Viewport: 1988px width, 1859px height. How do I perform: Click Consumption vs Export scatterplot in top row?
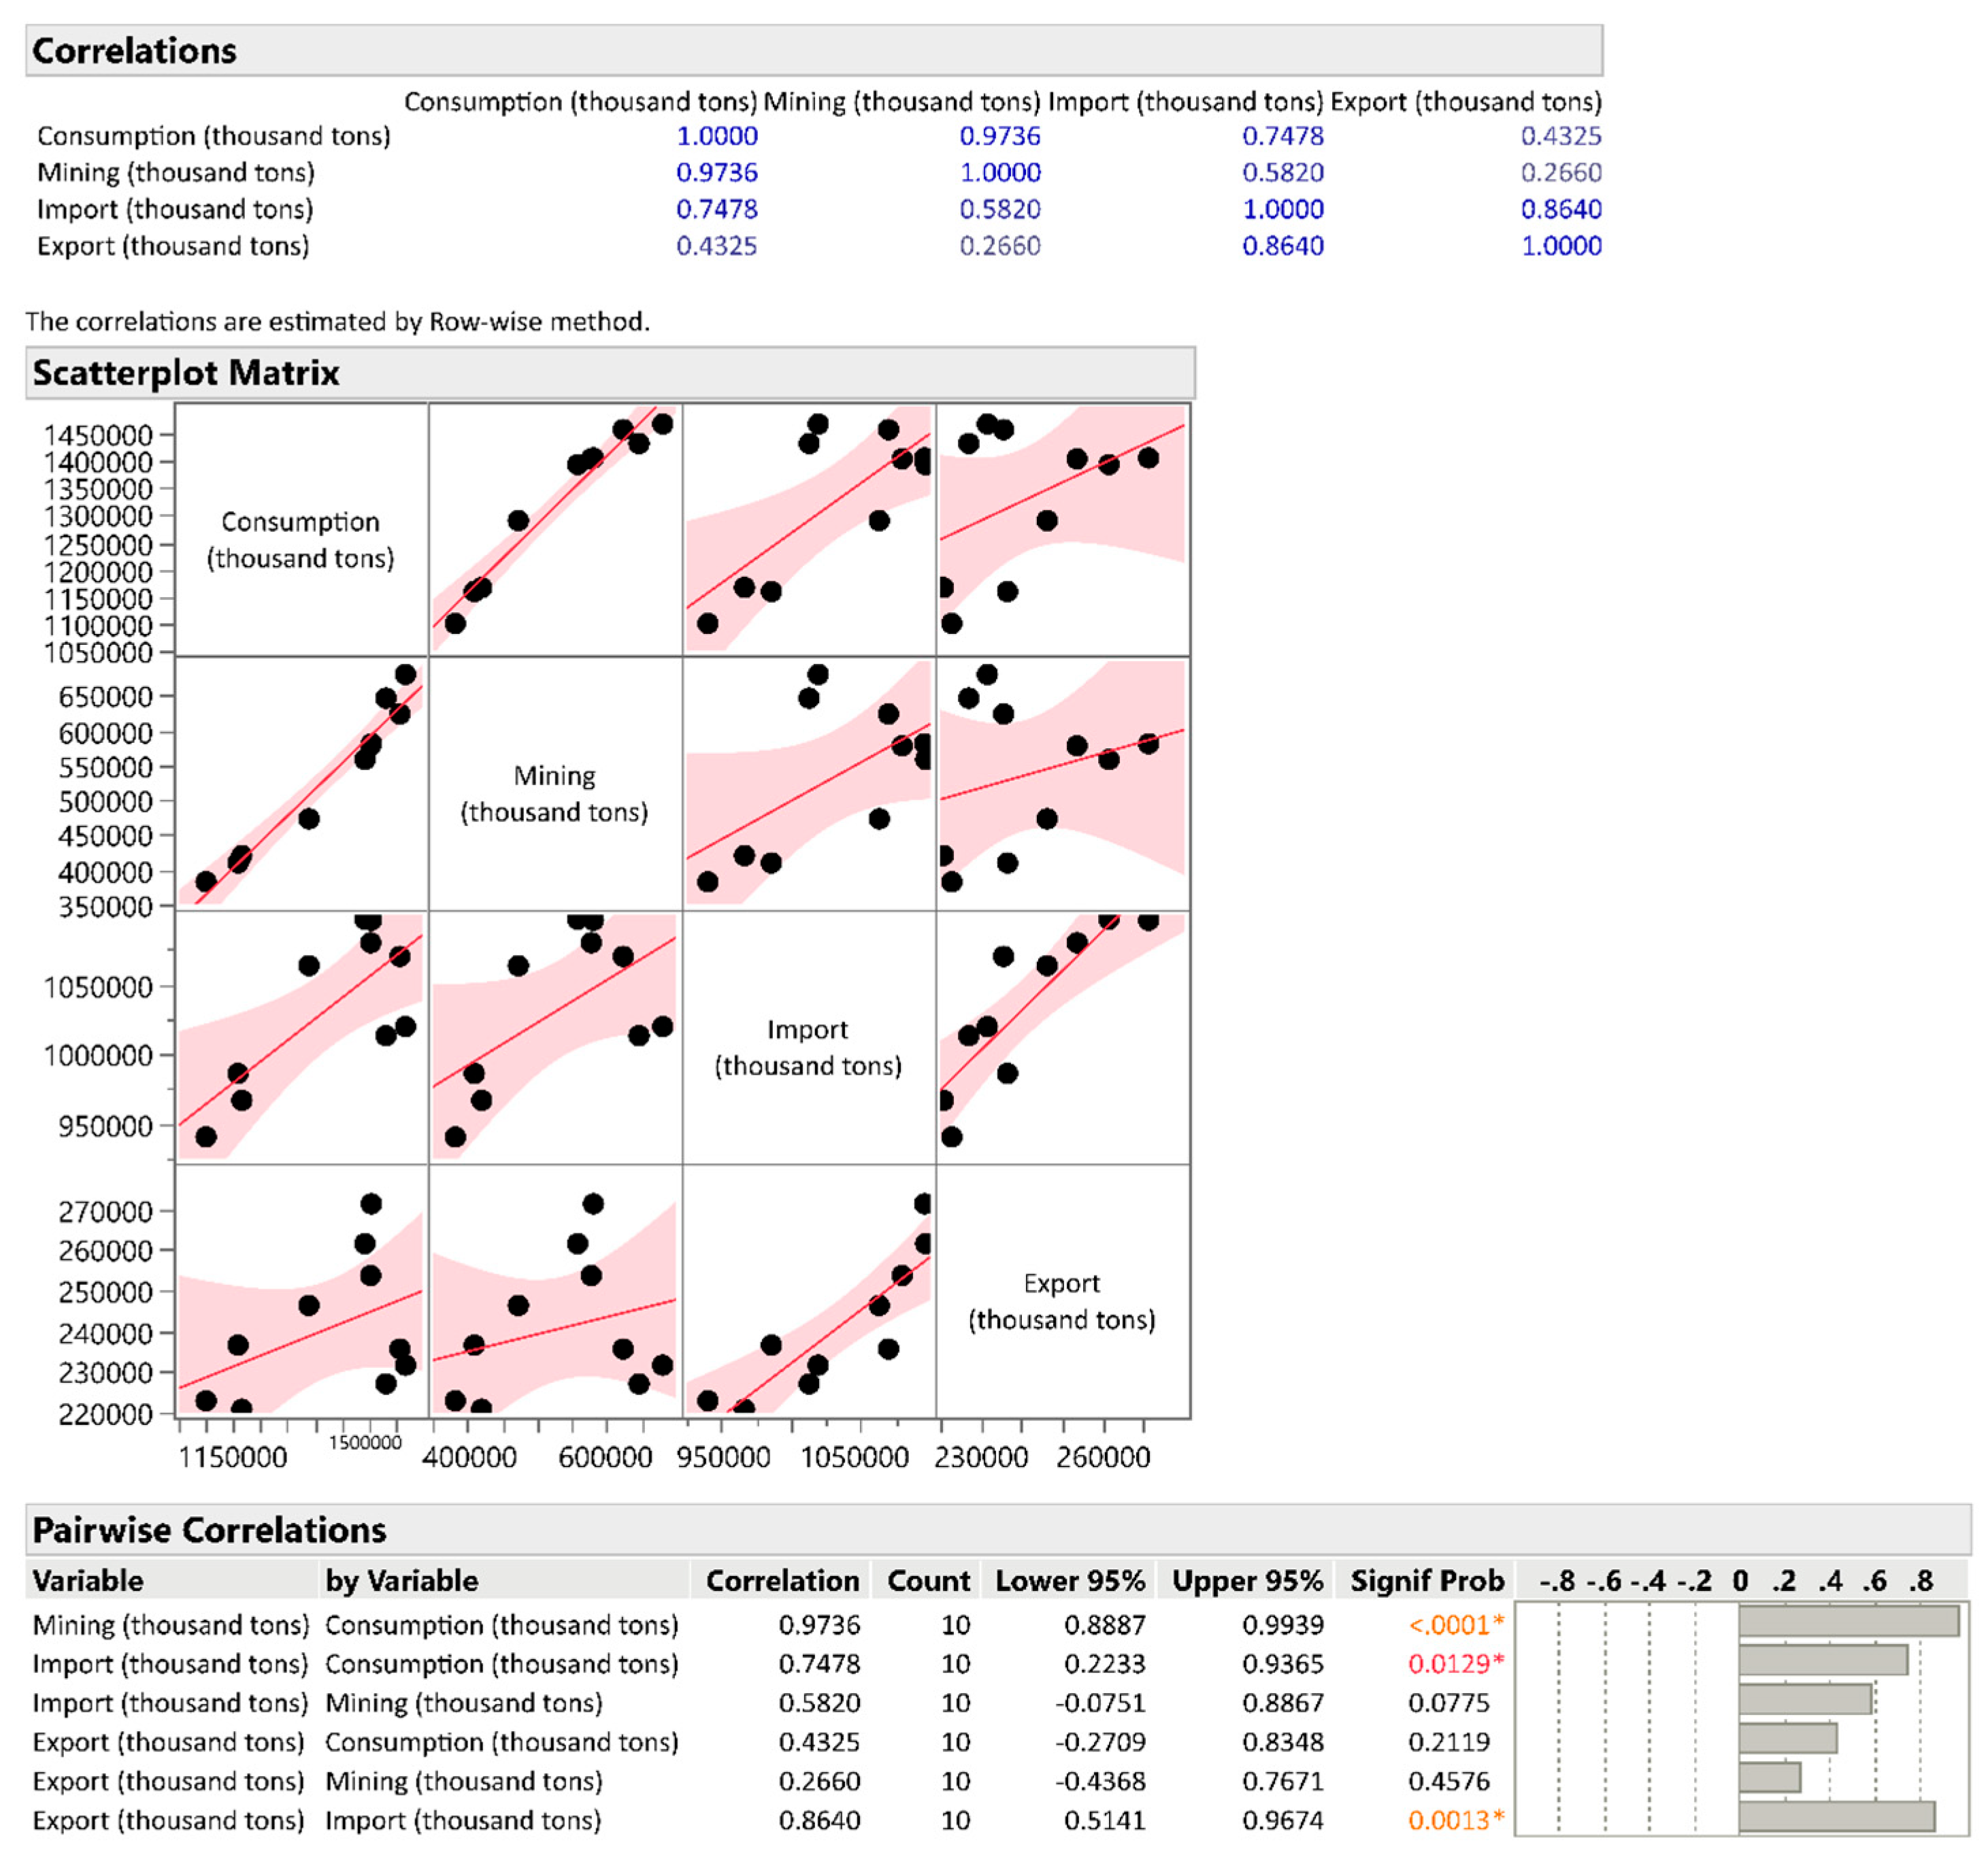pyautogui.click(x=1062, y=530)
